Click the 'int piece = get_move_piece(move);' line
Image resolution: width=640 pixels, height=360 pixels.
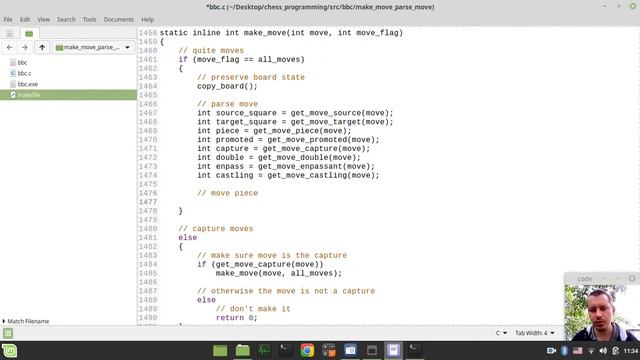pyautogui.click(x=274, y=131)
